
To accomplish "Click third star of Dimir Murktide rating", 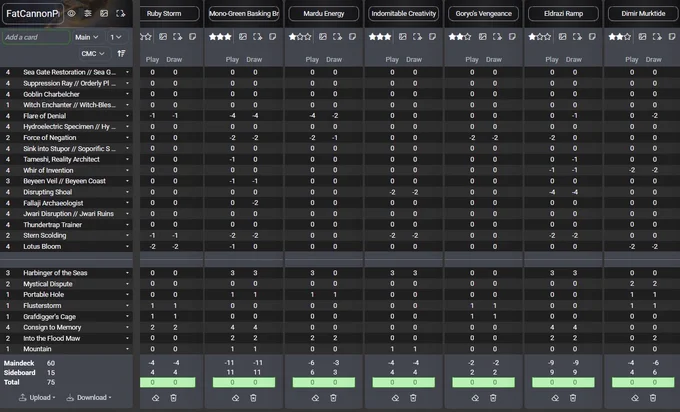I will [627, 37].
